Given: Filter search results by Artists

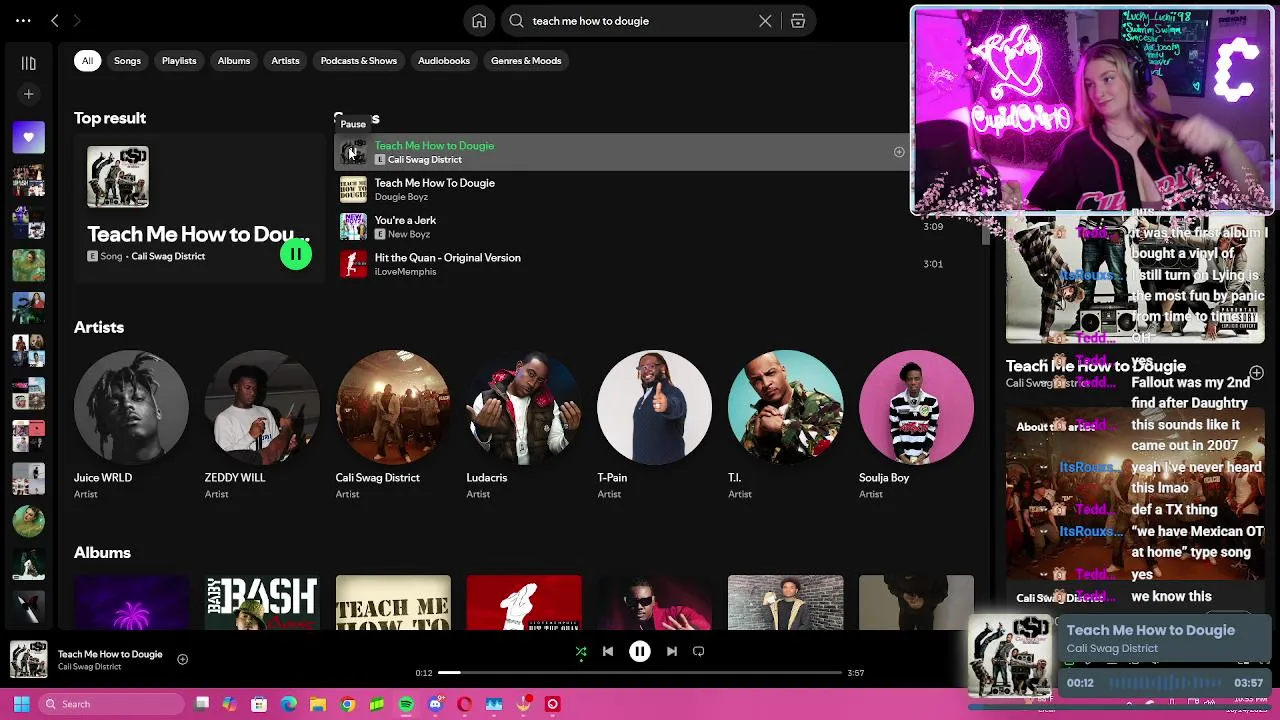Looking at the screenshot, I should (x=285, y=61).
